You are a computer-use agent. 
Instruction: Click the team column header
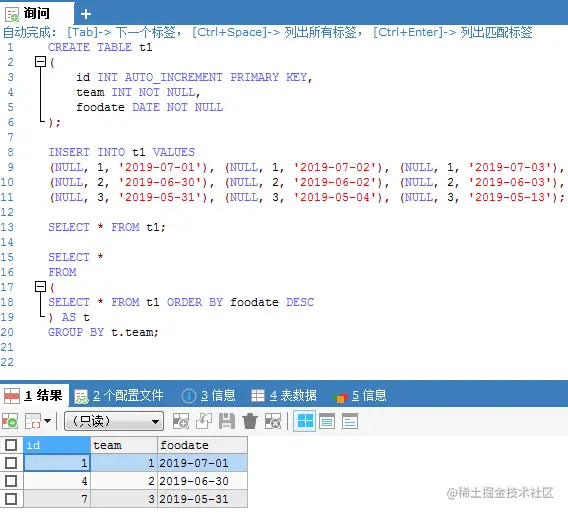point(124,445)
